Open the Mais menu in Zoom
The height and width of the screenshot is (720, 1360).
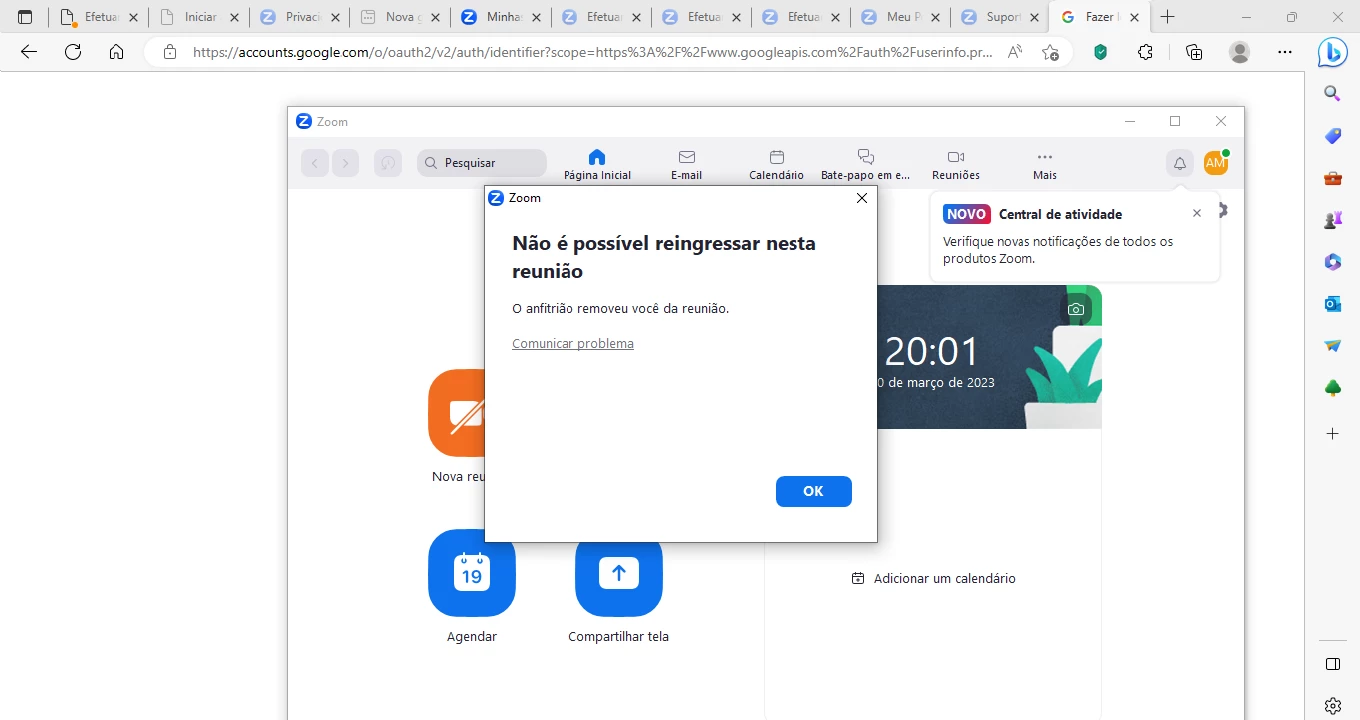[1045, 165]
